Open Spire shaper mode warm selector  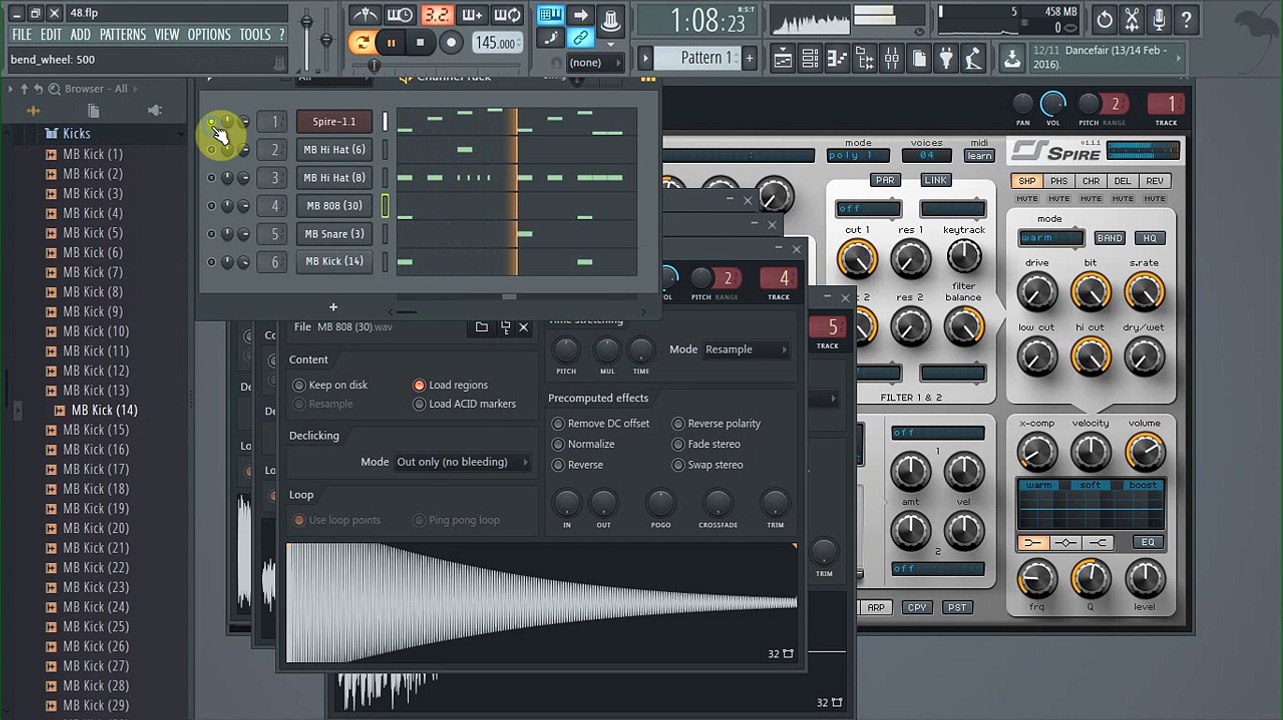1051,238
